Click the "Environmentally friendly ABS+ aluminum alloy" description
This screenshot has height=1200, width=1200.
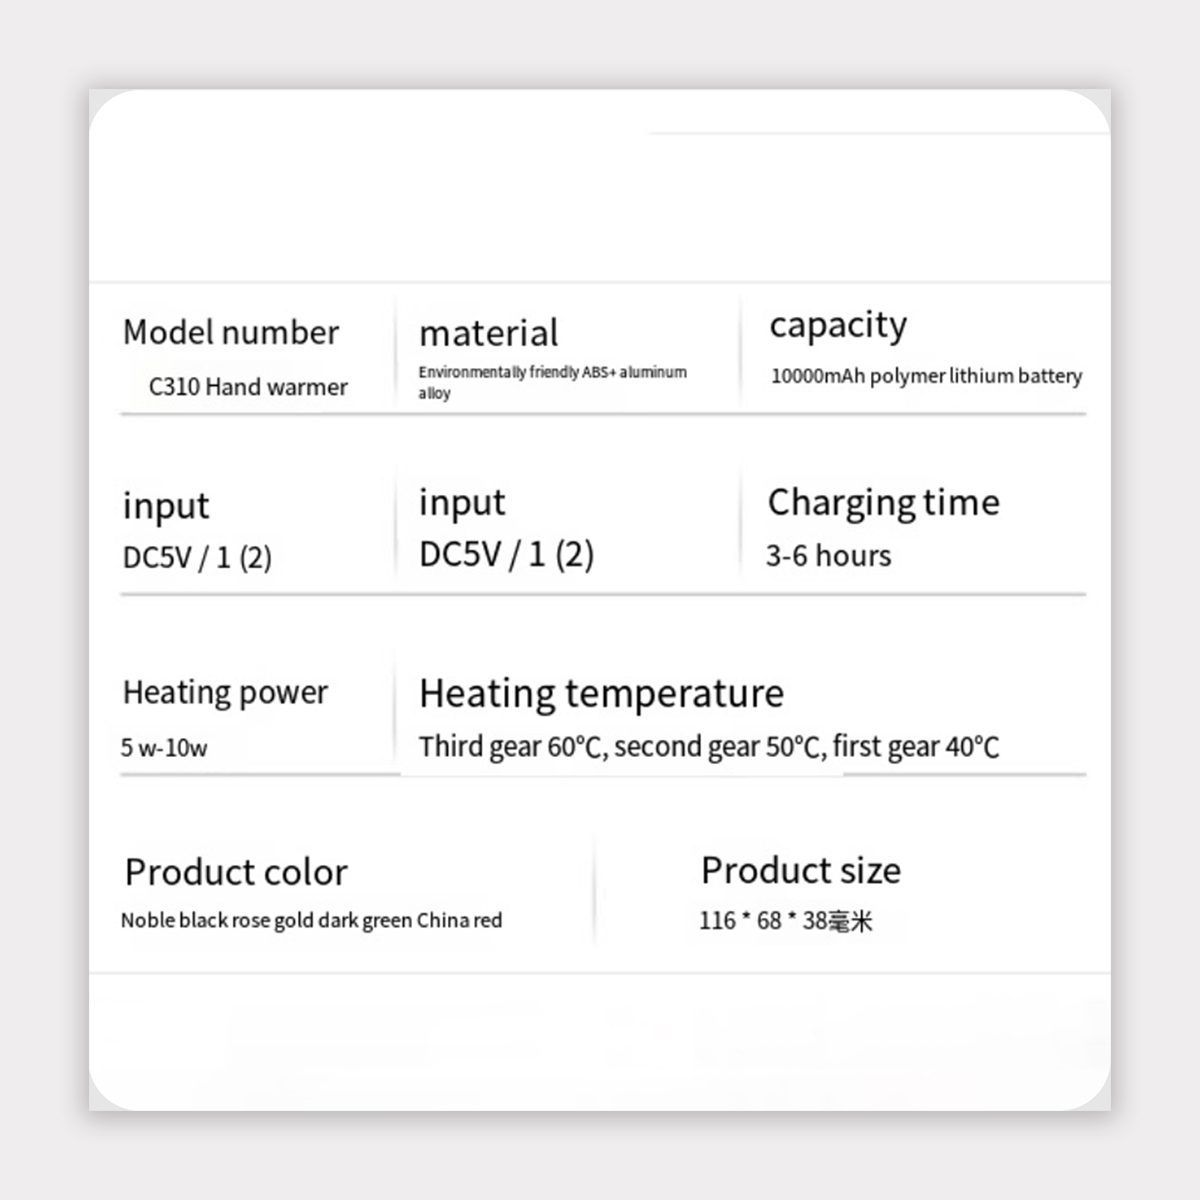[x=552, y=381]
